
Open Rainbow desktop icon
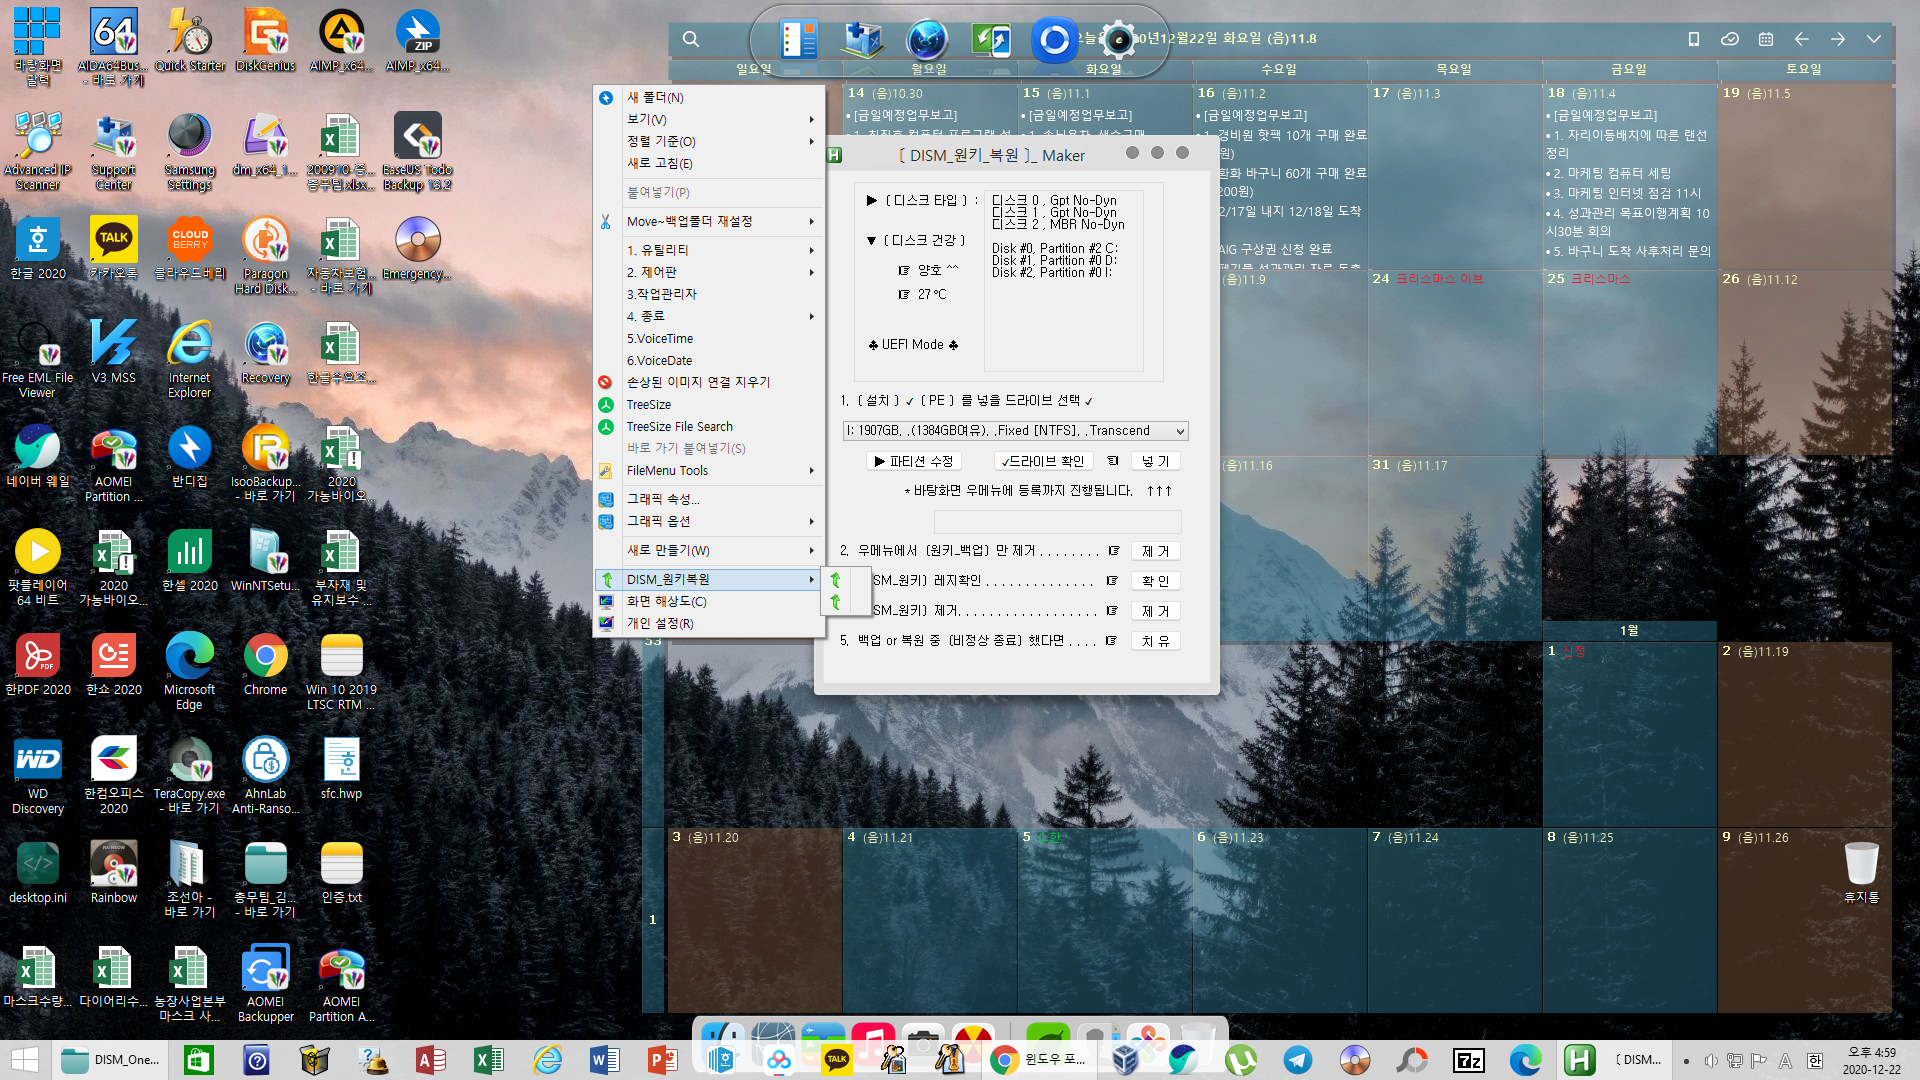(x=113, y=872)
